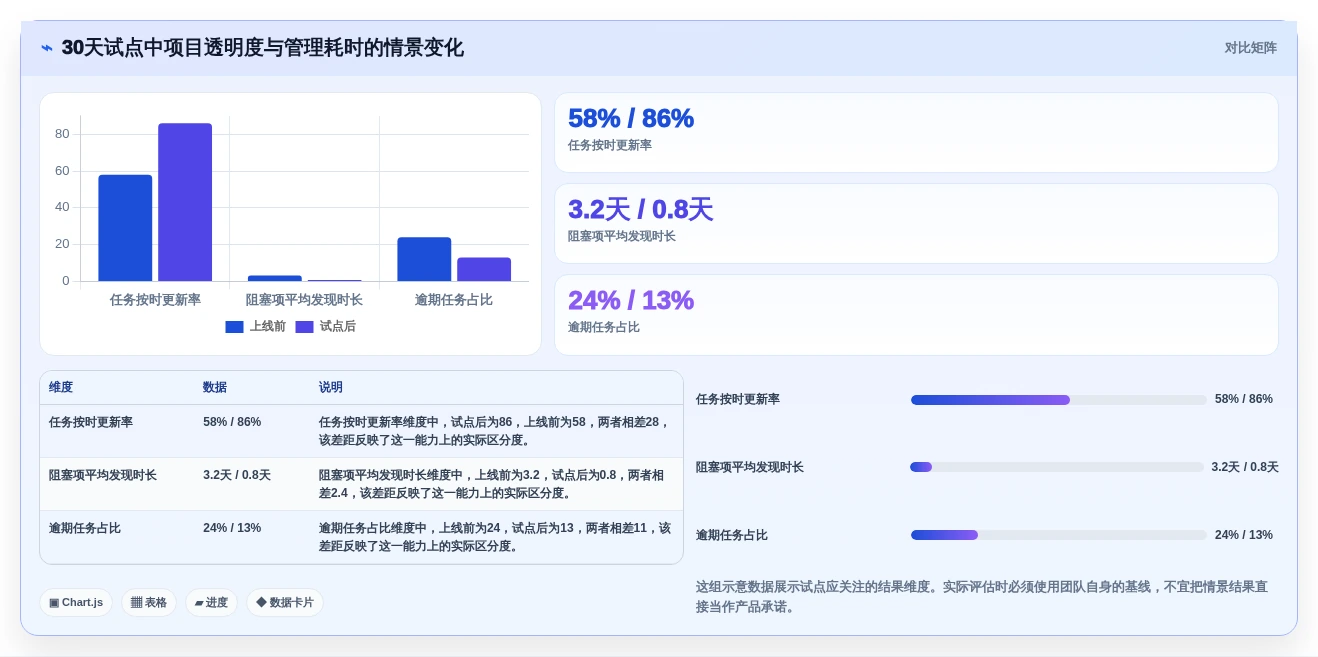Click the 逾期任务占比 progress bar
The height and width of the screenshot is (657, 1318).
(x=1058, y=535)
